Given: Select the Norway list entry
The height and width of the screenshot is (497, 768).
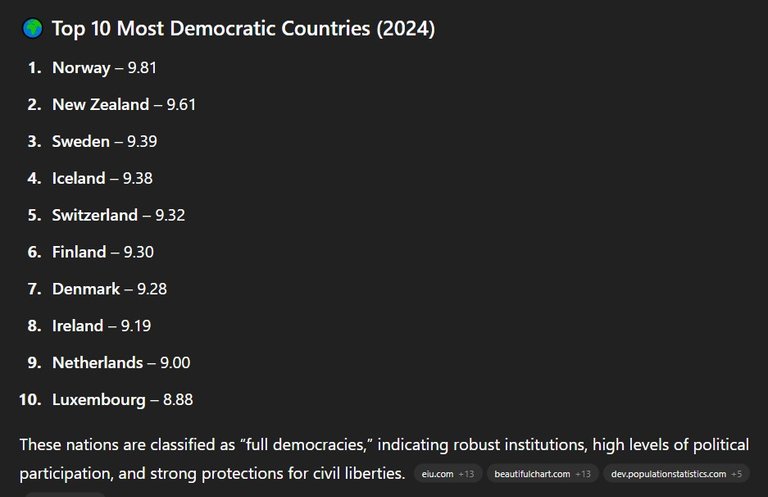Looking at the screenshot, I should click(x=104, y=68).
